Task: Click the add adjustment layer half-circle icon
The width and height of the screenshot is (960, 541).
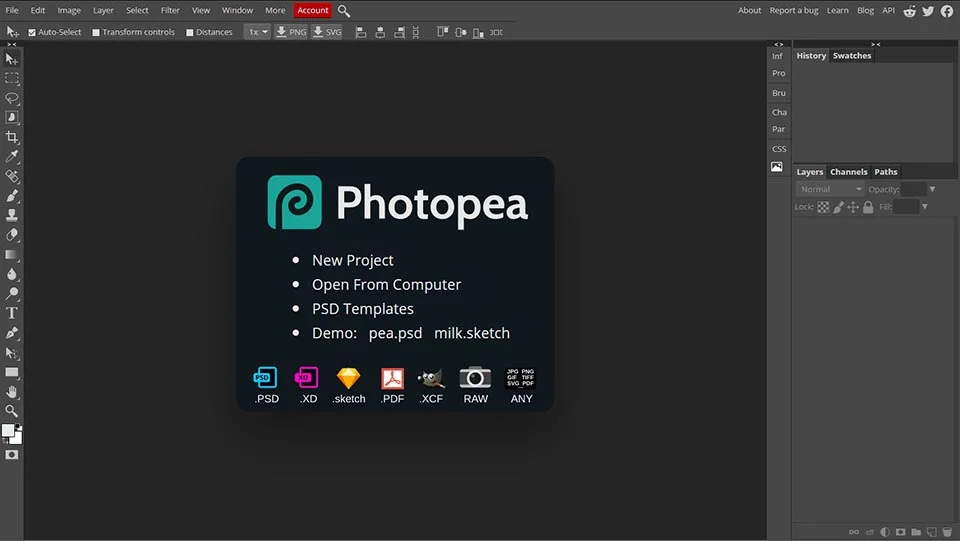Action: [885, 532]
